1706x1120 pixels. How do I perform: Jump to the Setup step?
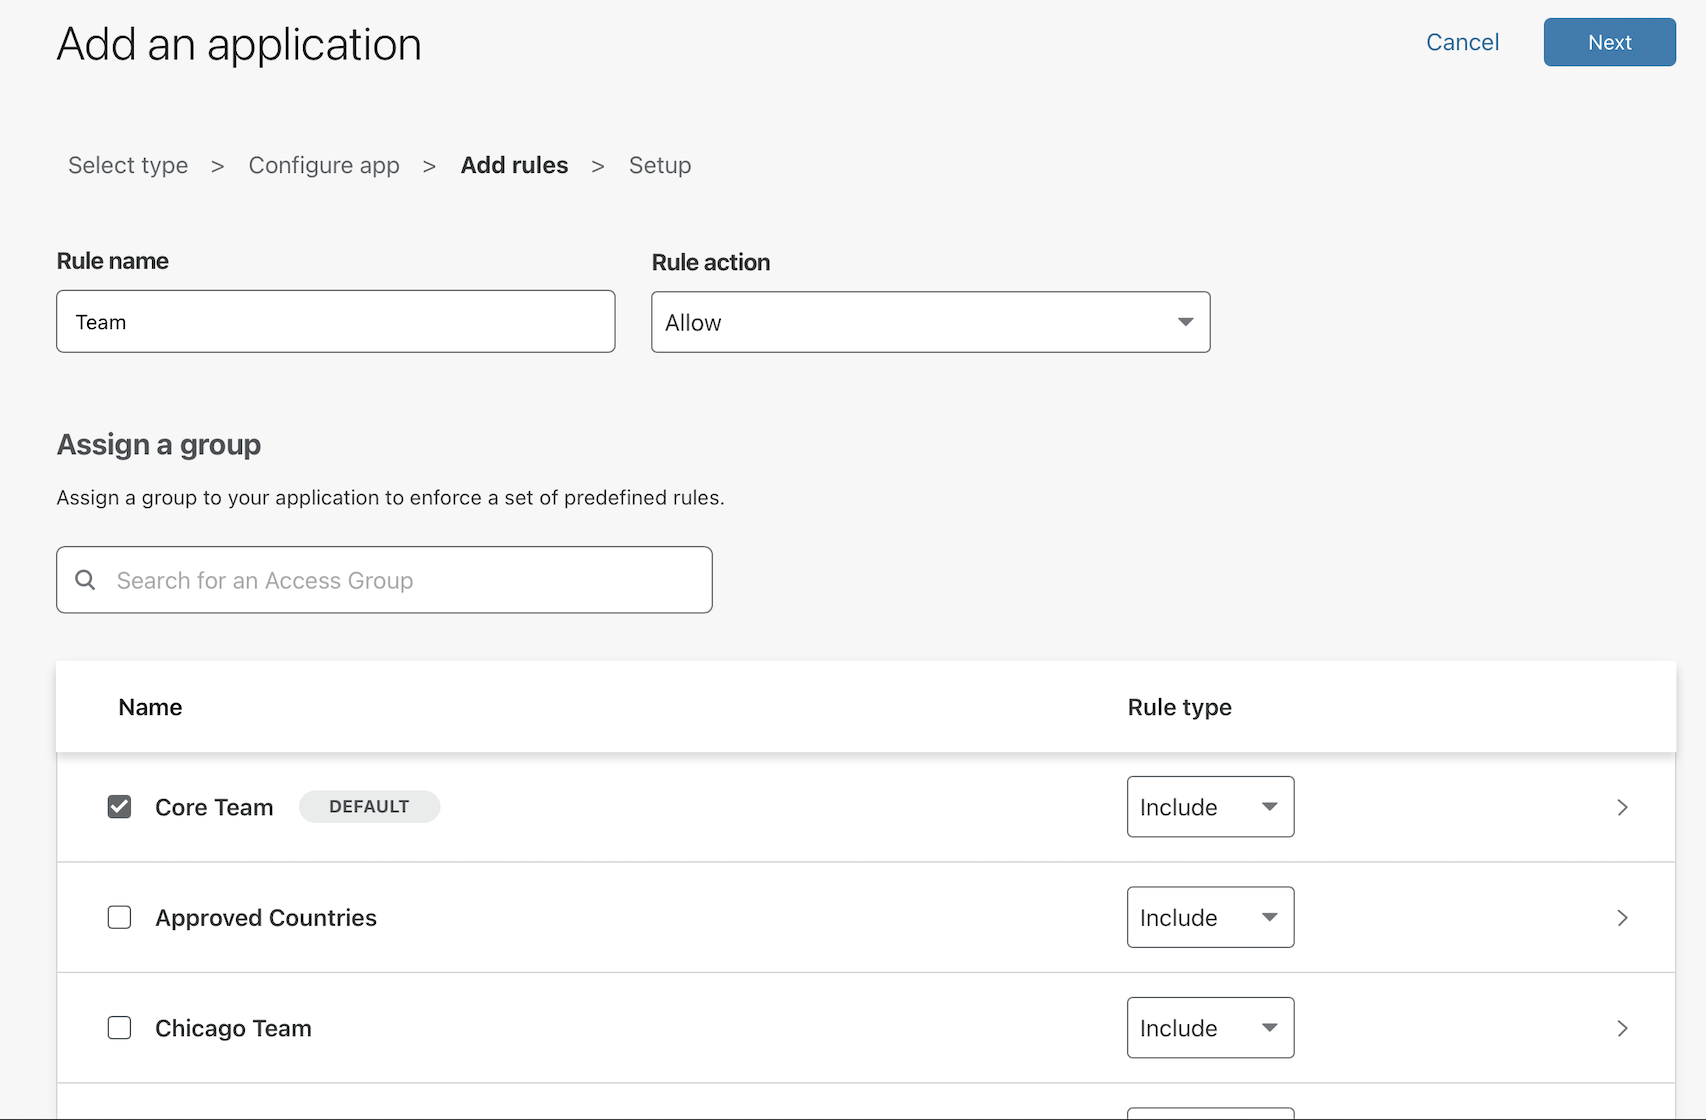coord(660,165)
